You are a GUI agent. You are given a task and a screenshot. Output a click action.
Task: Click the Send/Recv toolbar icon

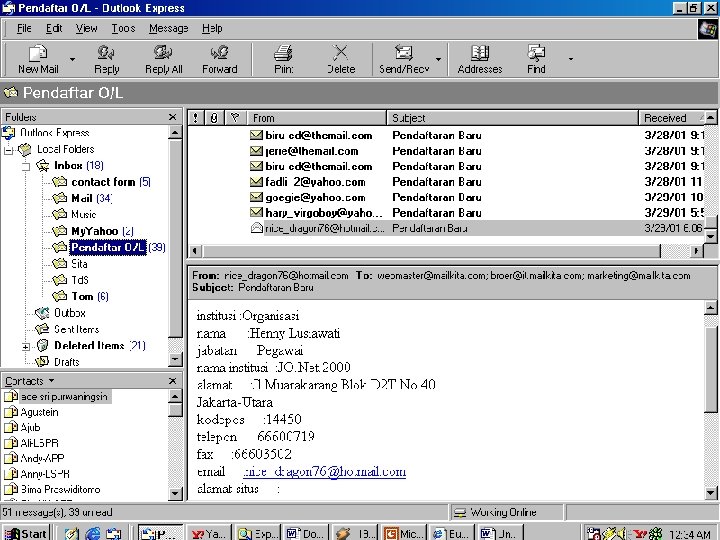403,58
